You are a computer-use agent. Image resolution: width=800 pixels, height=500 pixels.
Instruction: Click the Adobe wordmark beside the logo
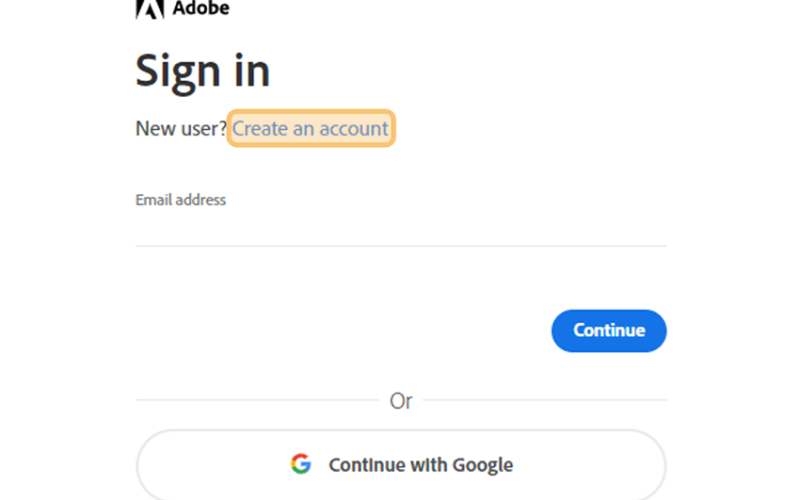201,8
